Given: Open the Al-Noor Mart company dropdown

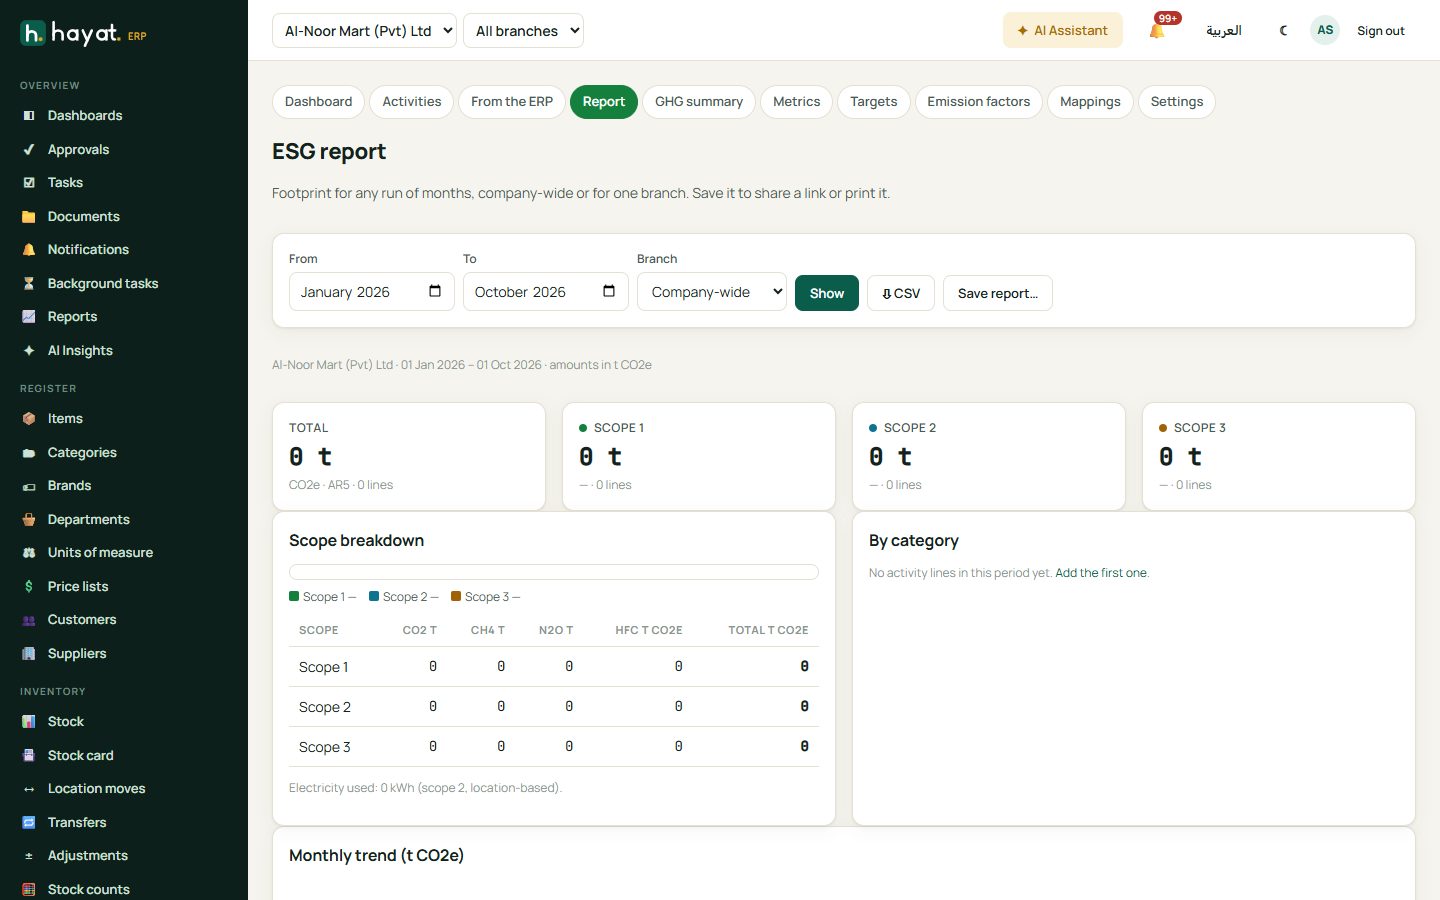Looking at the screenshot, I should [364, 31].
